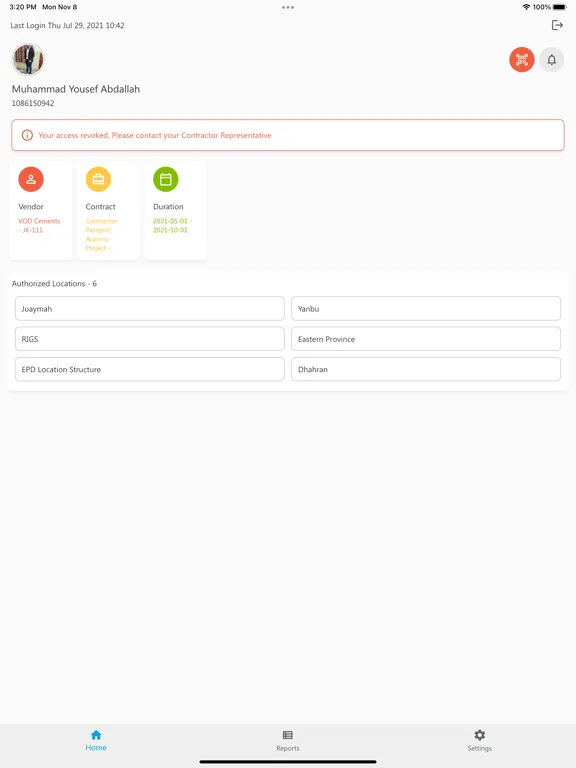The height and width of the screenshot is (768, 576).
Task: Select the RIGS location
Action: pos(149,339)
